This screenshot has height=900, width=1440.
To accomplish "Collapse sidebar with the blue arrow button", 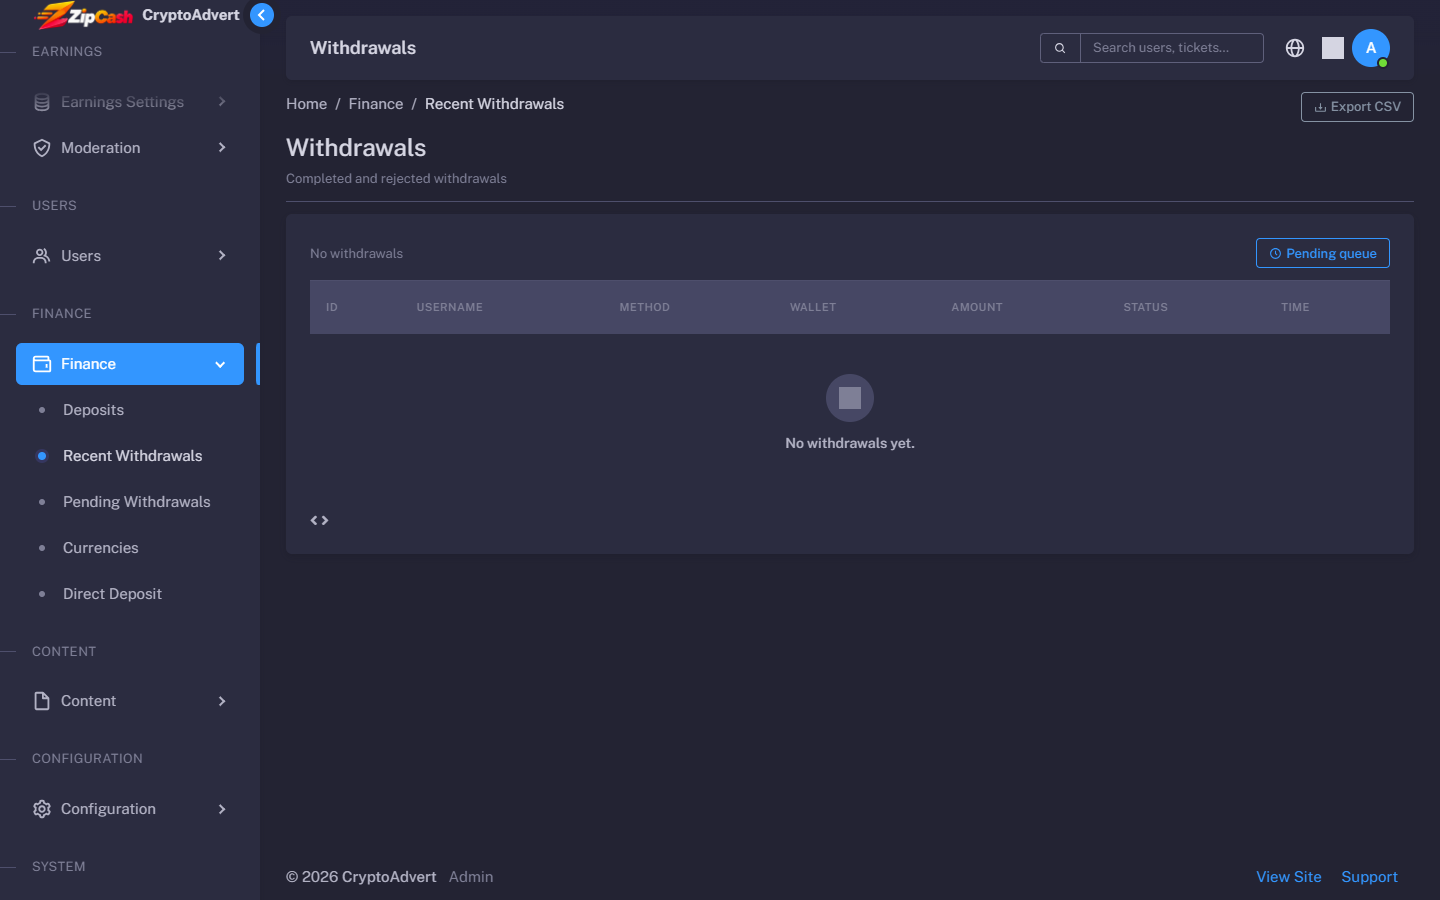I will tap(261, 15).
